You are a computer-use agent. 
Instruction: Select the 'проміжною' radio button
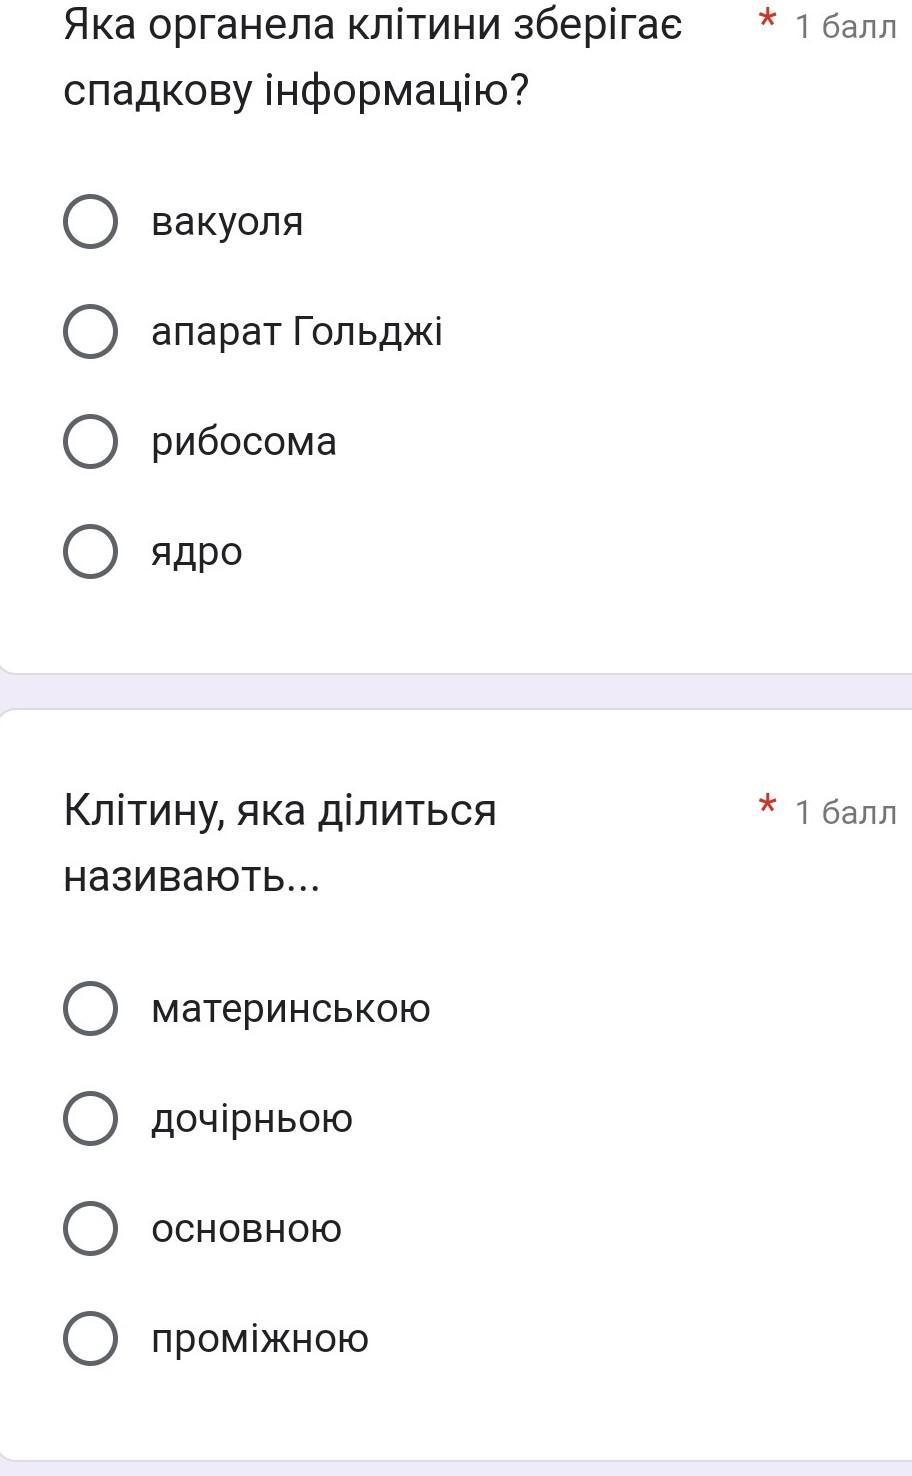tap(91, 1338)
